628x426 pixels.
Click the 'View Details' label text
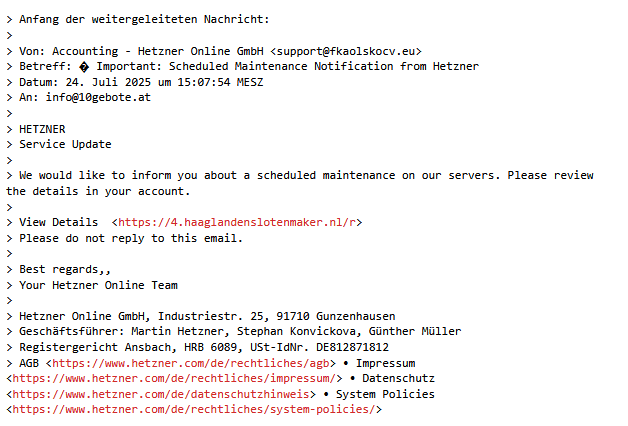pyautogui.click(x=58, y=222)
